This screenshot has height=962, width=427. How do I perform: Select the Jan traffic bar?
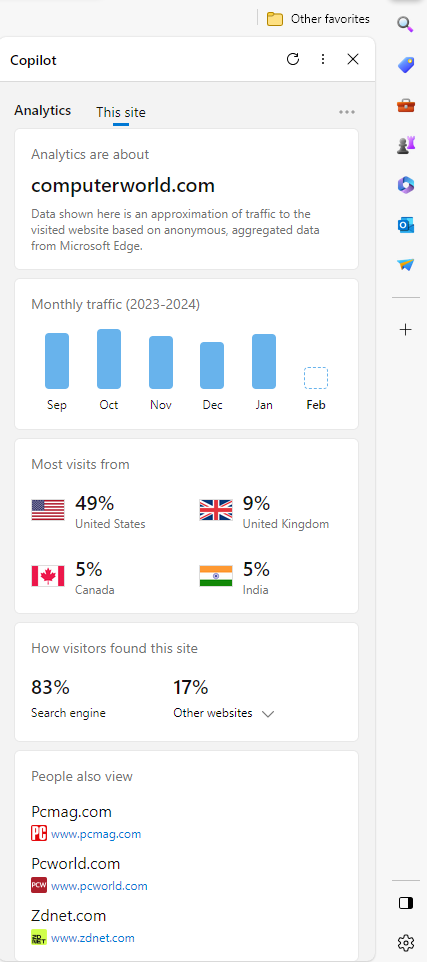coord(264,361)
